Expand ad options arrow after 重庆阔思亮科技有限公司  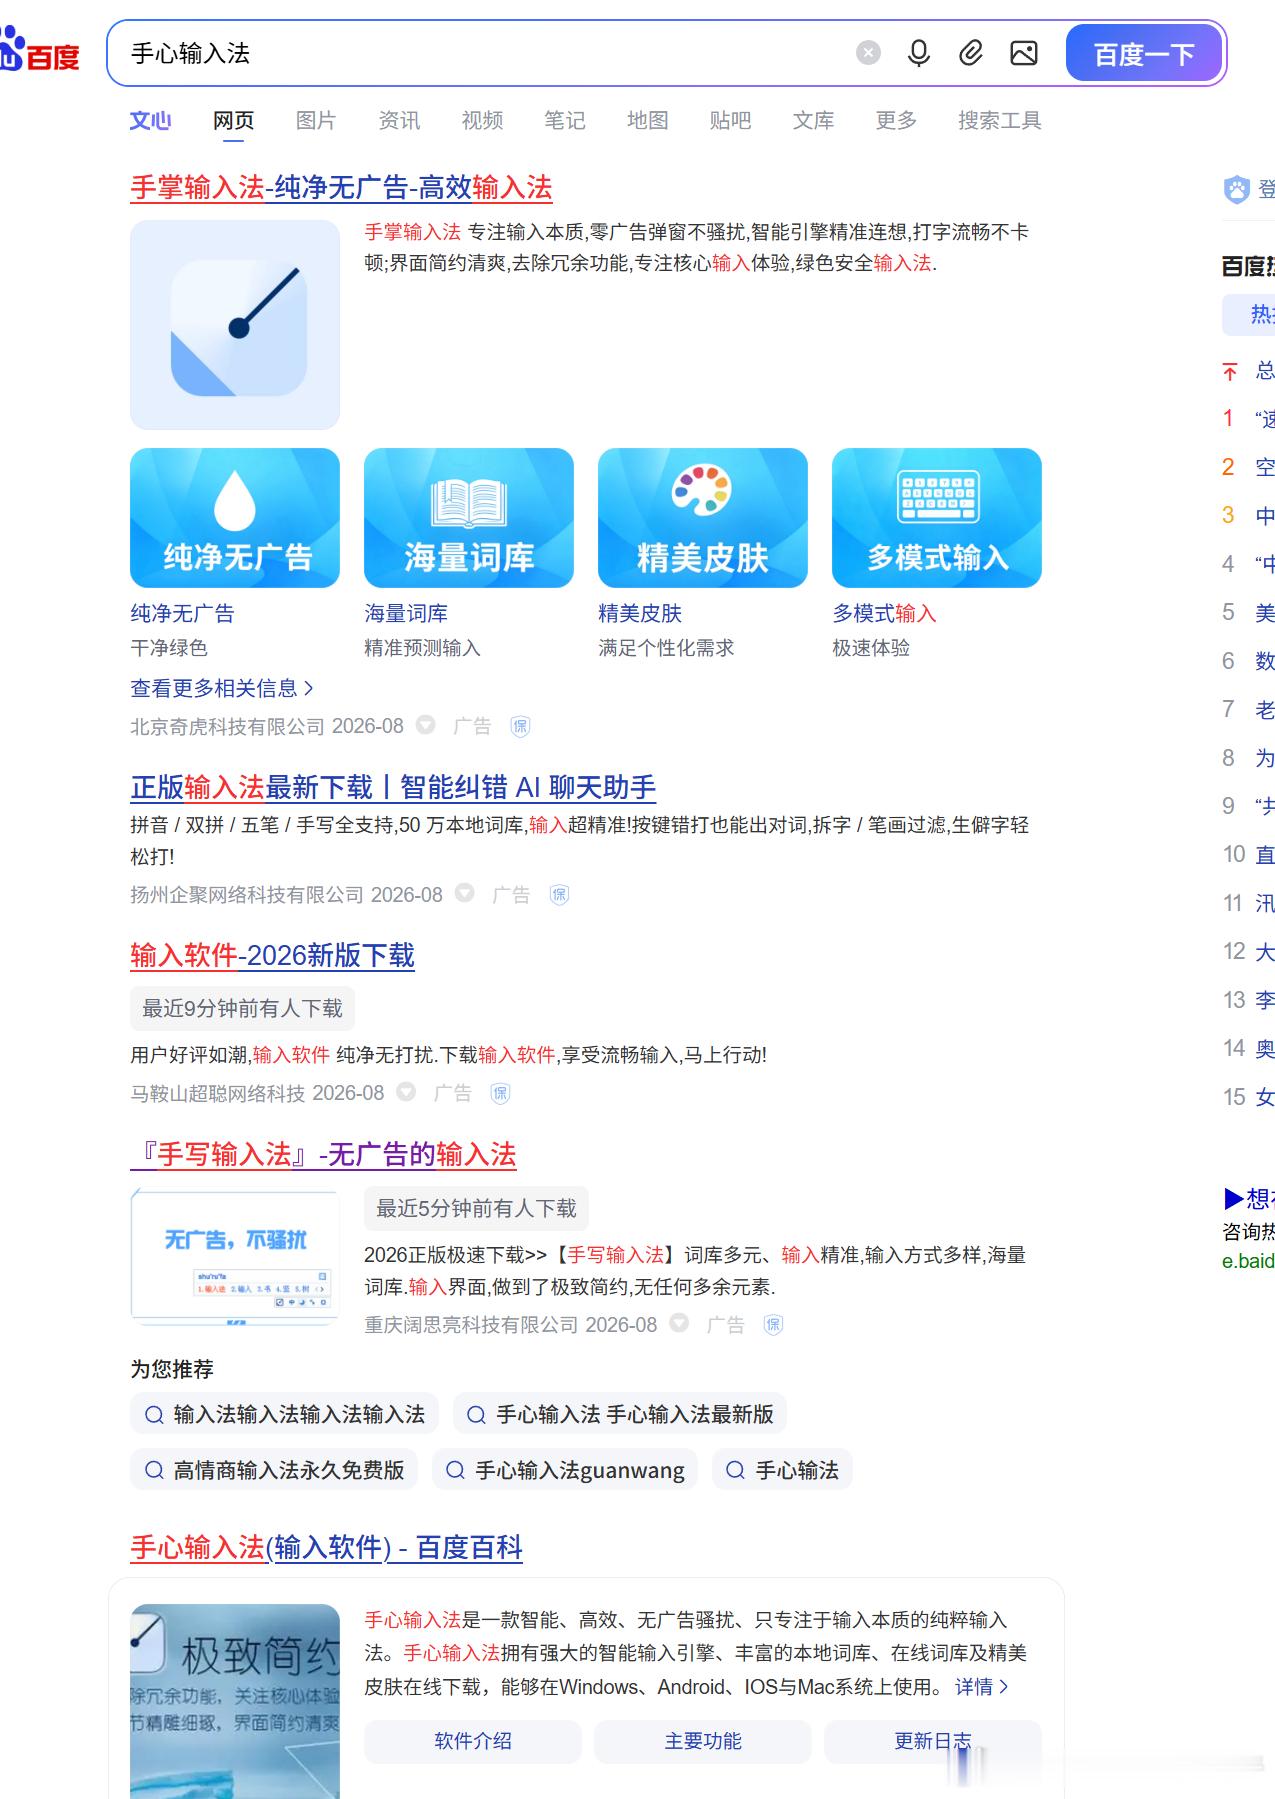click(x=679, y=1323)
